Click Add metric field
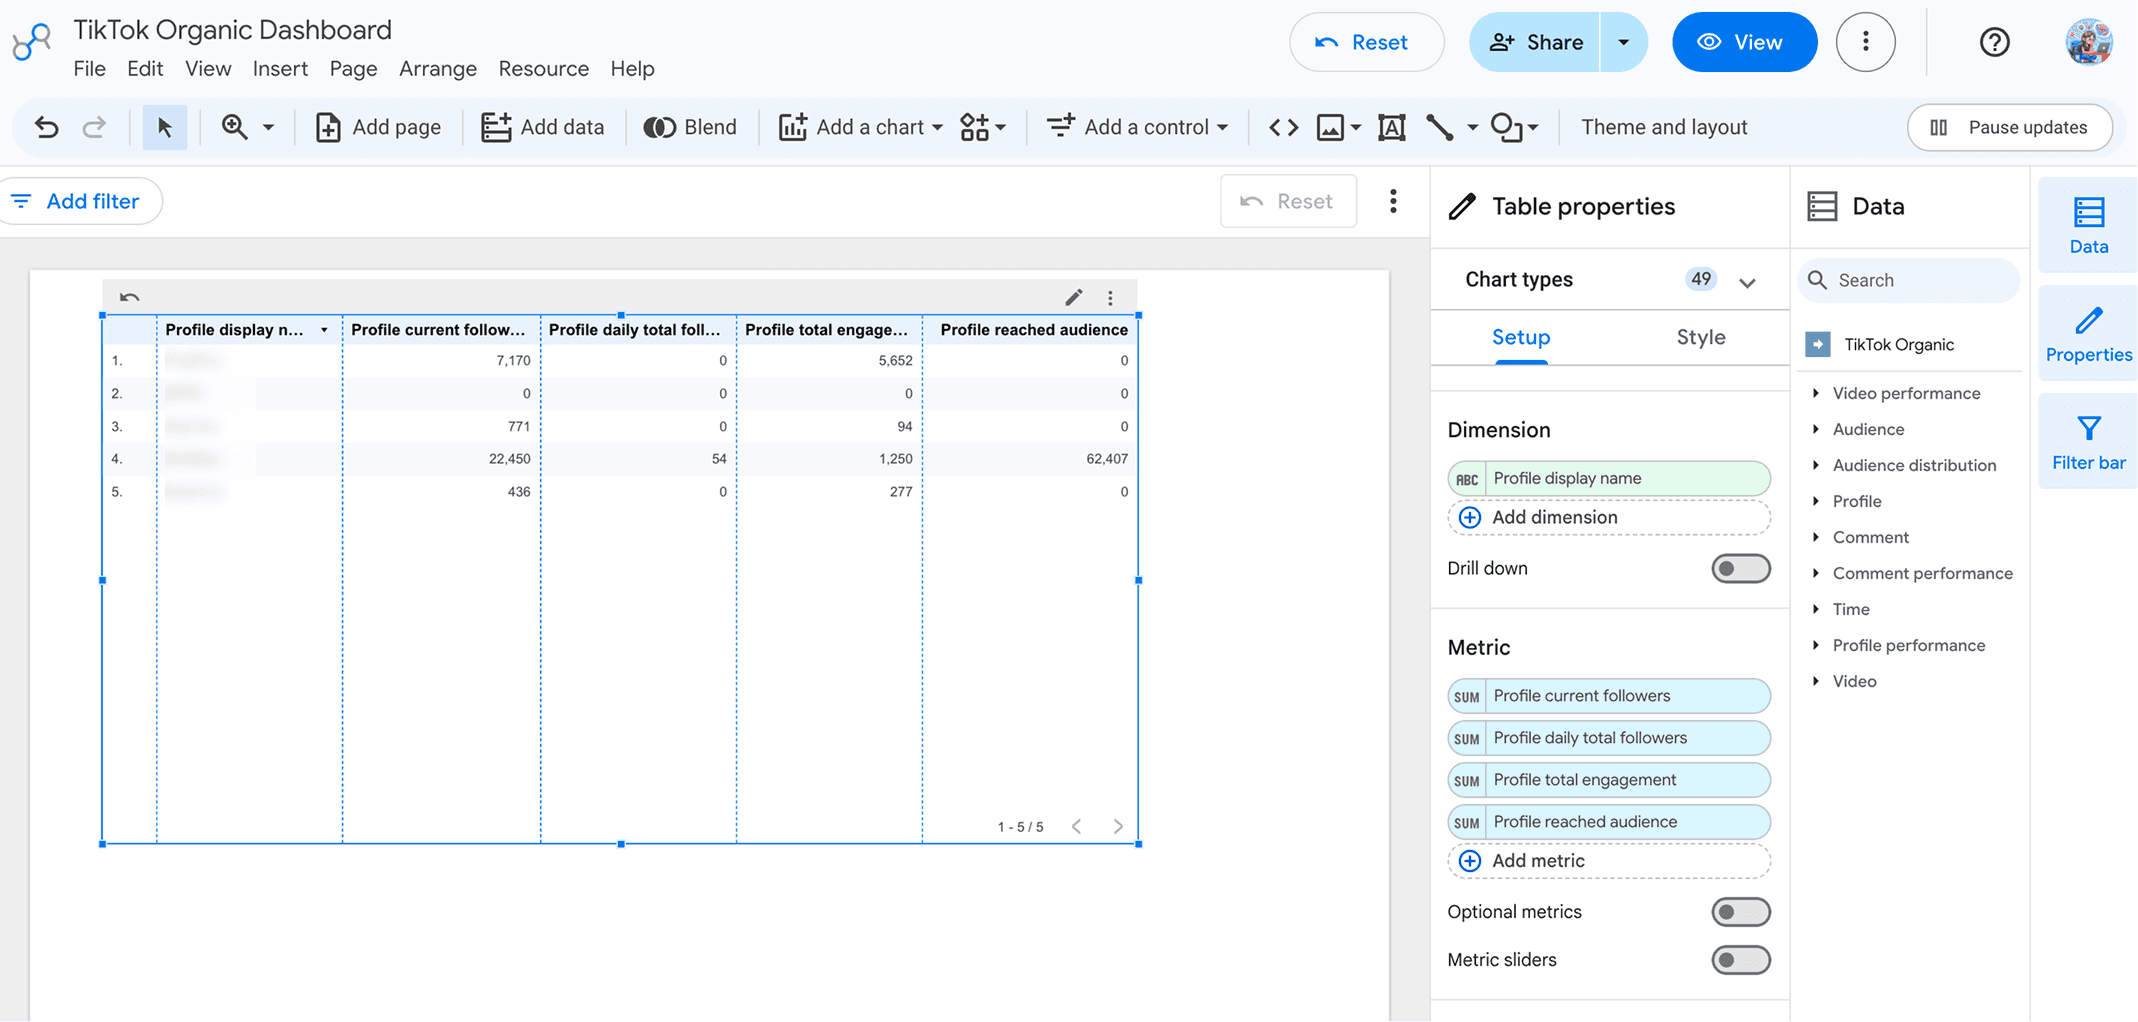Viewport: 2138px width, 1022px height. 1609,861
